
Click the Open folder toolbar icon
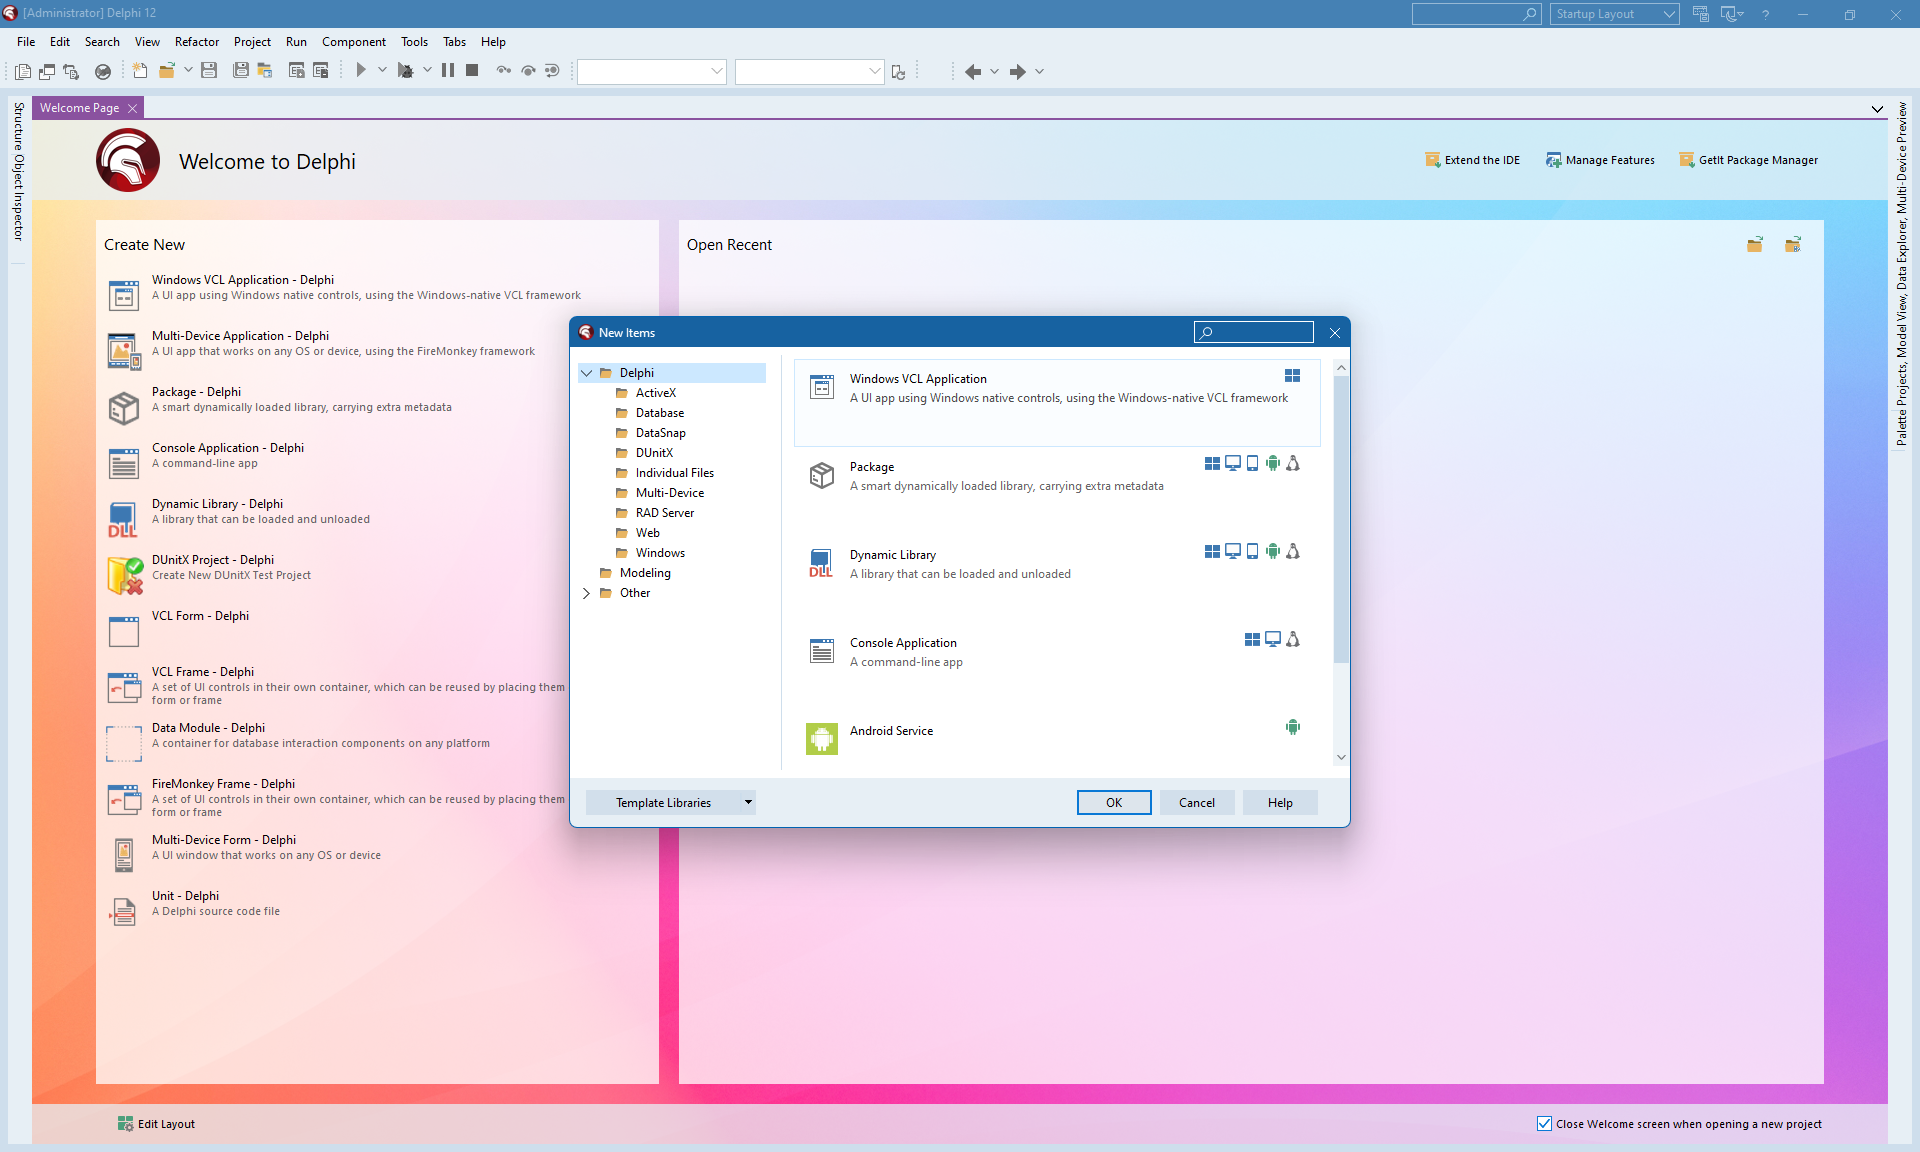pos(167,70)
